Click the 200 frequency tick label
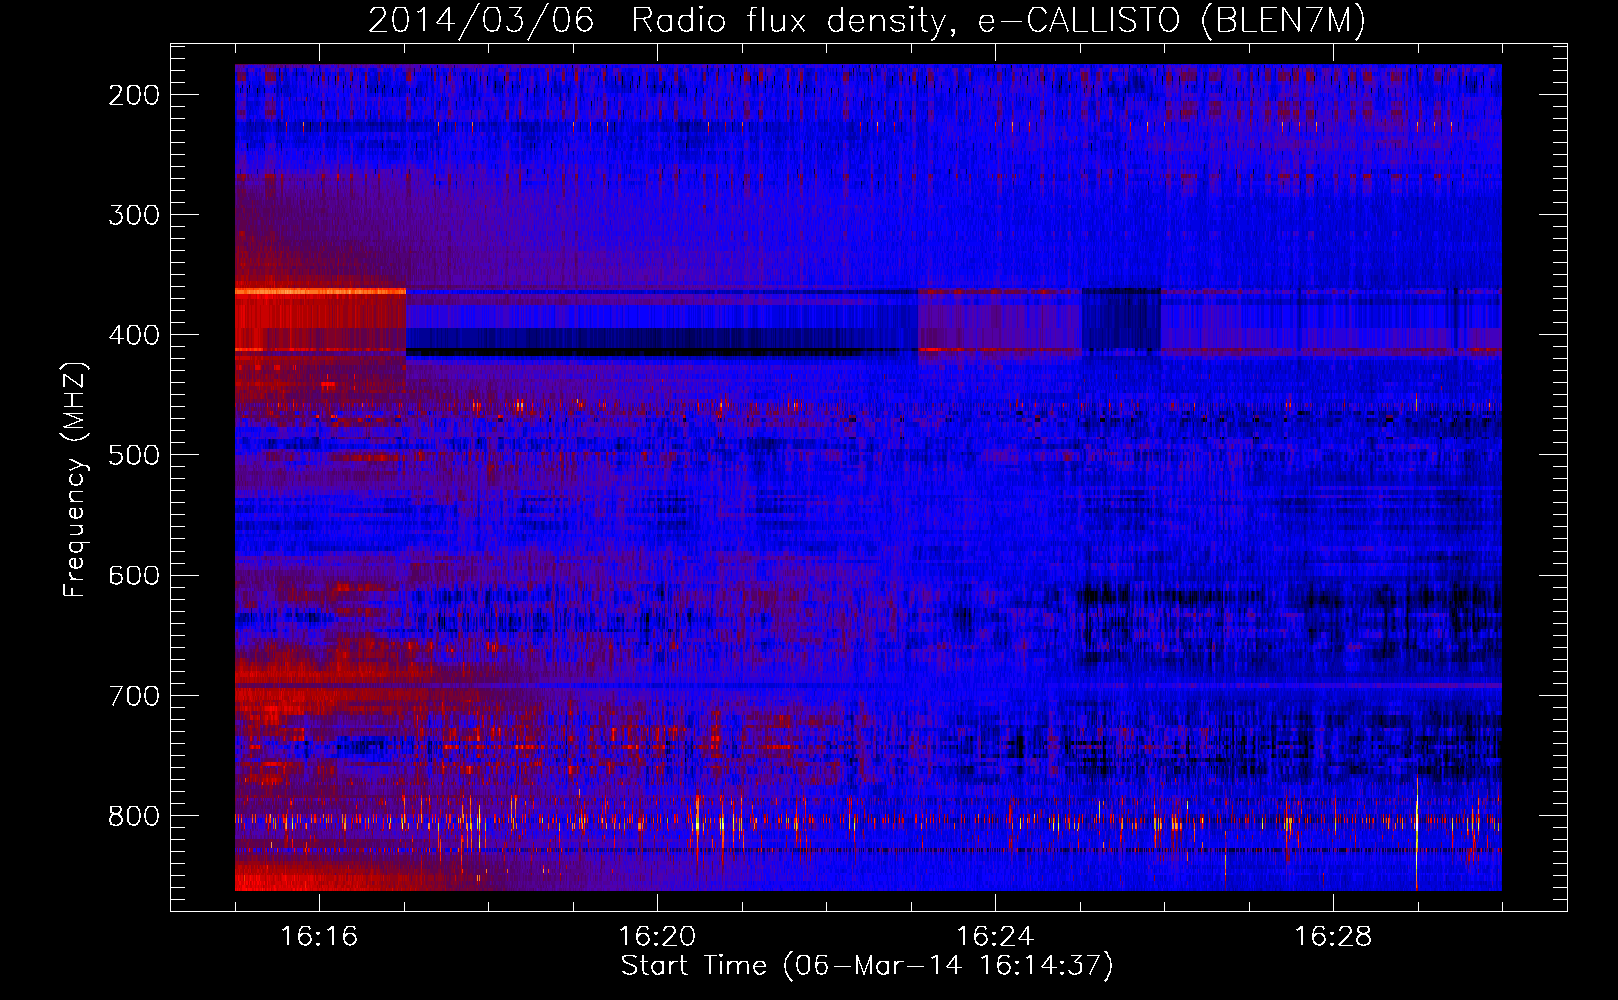Viewport: 1618px width, 1000px height. point(133,95)
